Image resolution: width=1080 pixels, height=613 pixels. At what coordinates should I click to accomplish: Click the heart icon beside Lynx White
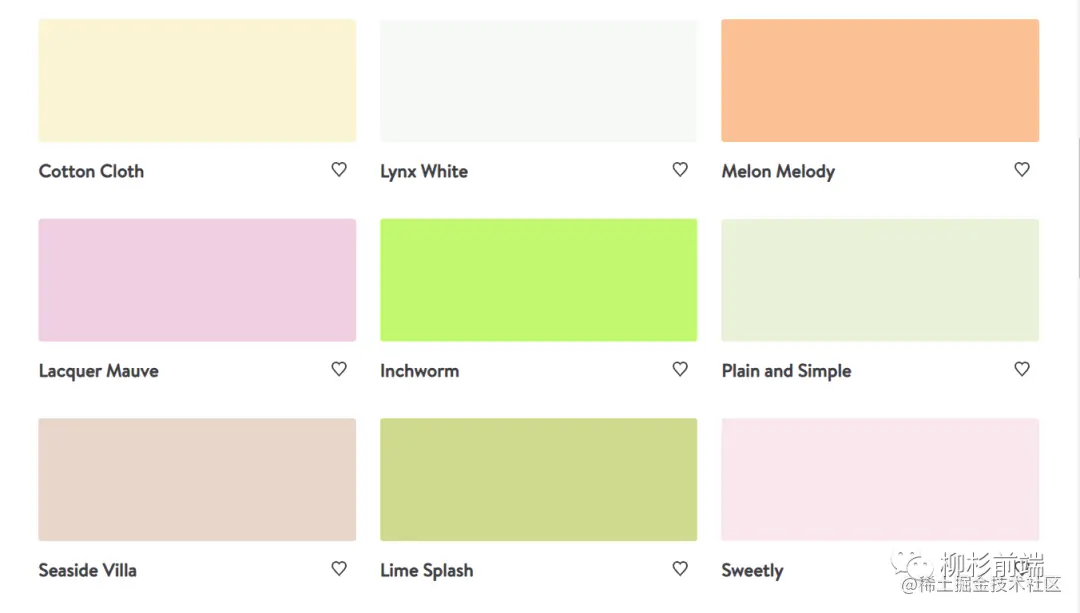(x=680, y=170)
